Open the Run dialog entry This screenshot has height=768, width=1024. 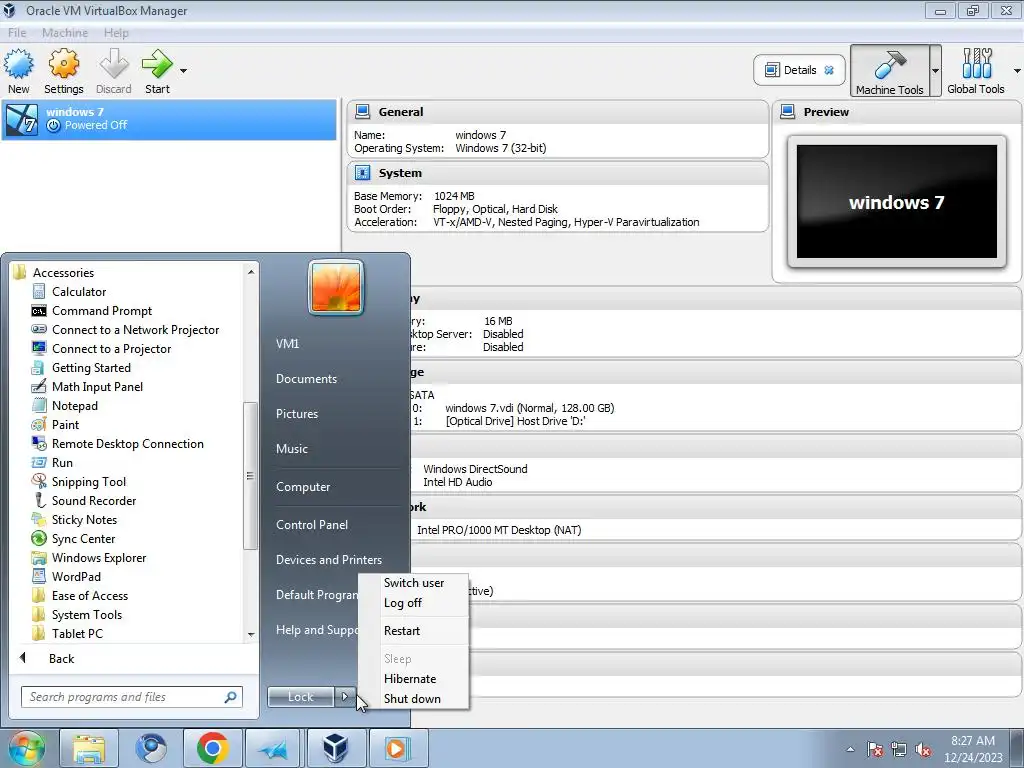point(62,462)
